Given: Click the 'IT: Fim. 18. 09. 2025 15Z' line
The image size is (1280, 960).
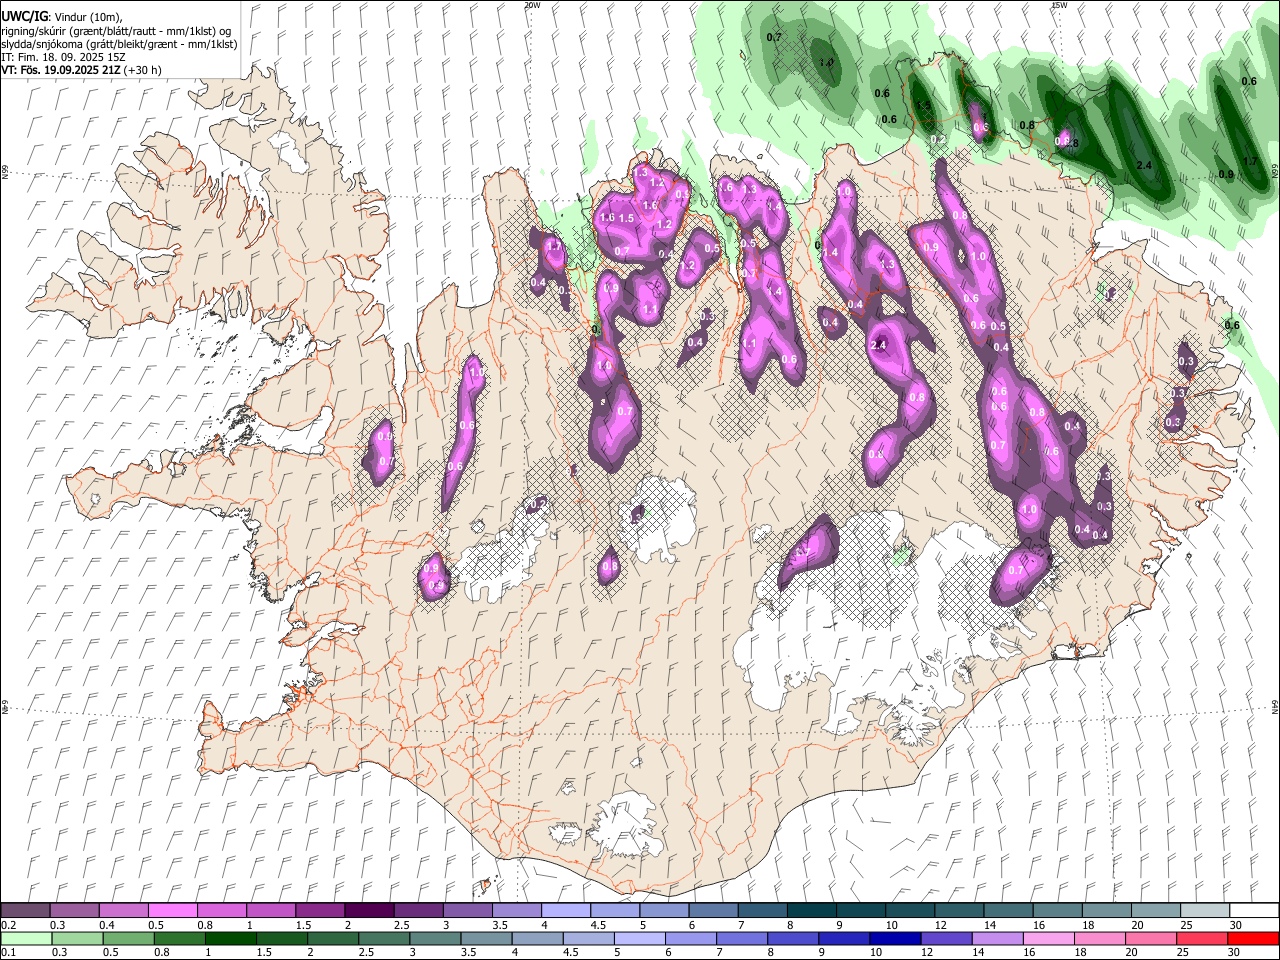Looking at the screenshot, I should [x=63, y=57].
